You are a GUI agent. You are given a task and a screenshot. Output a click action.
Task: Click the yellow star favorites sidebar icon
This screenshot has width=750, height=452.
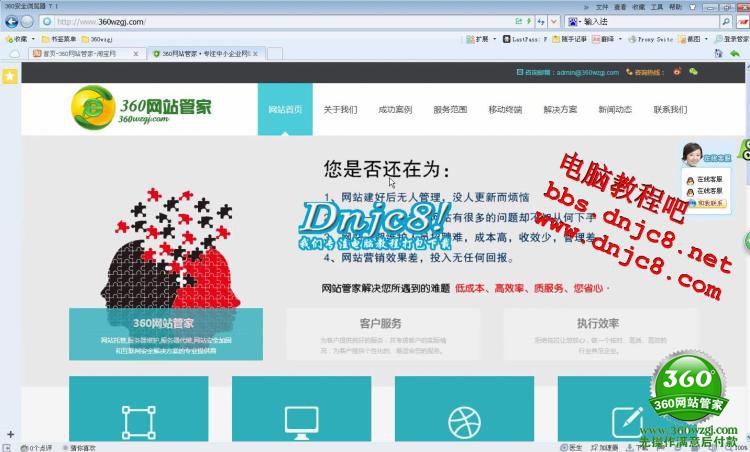[10, 76]
